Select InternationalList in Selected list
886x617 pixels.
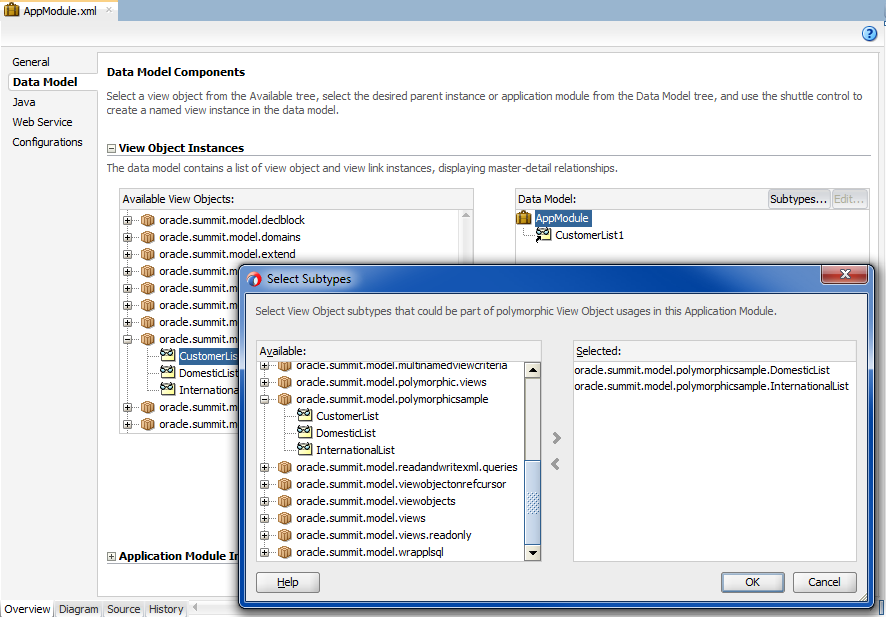coord(711,386)
